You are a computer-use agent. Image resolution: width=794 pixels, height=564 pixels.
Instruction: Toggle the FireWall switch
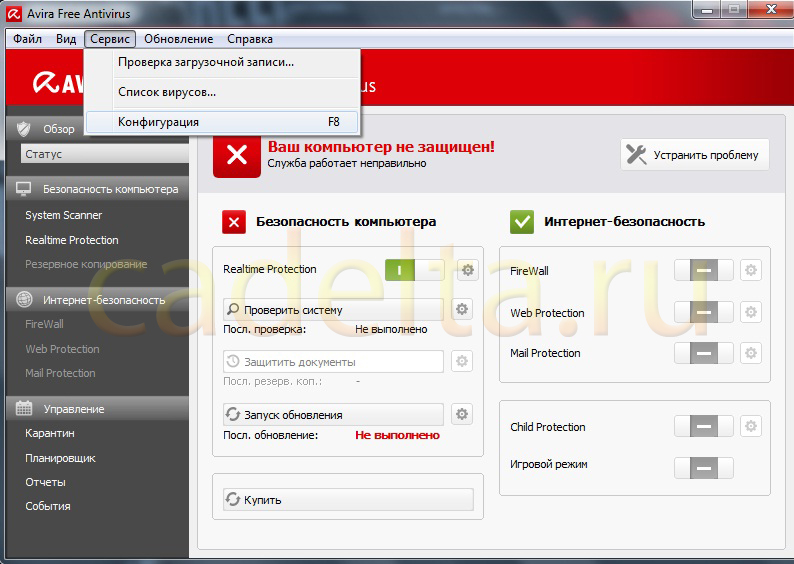click(x=704, y=270)
